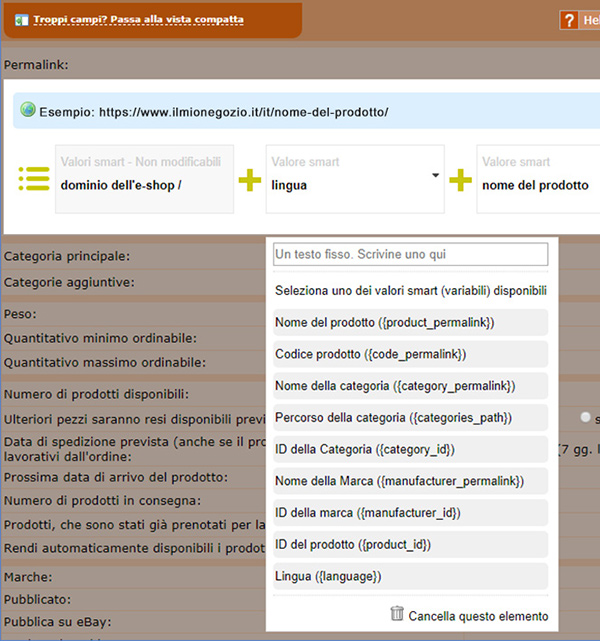Click 'Quantitativo minimo ordinabile:' label
This screenshot has width=600, height=641.
(100, 338)
